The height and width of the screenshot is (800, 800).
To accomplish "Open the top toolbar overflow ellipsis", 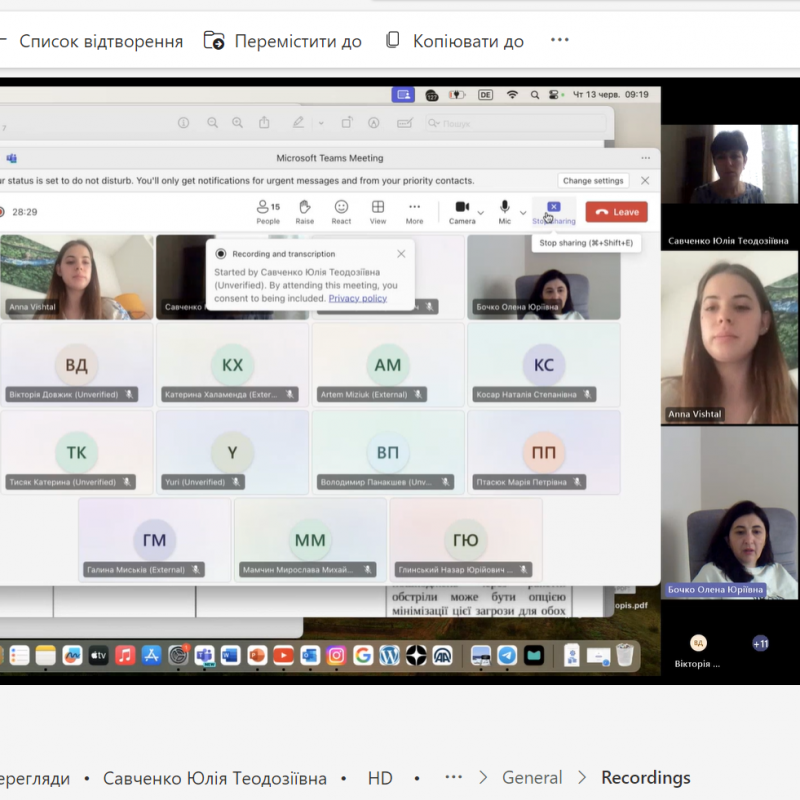I will point(560,40).
